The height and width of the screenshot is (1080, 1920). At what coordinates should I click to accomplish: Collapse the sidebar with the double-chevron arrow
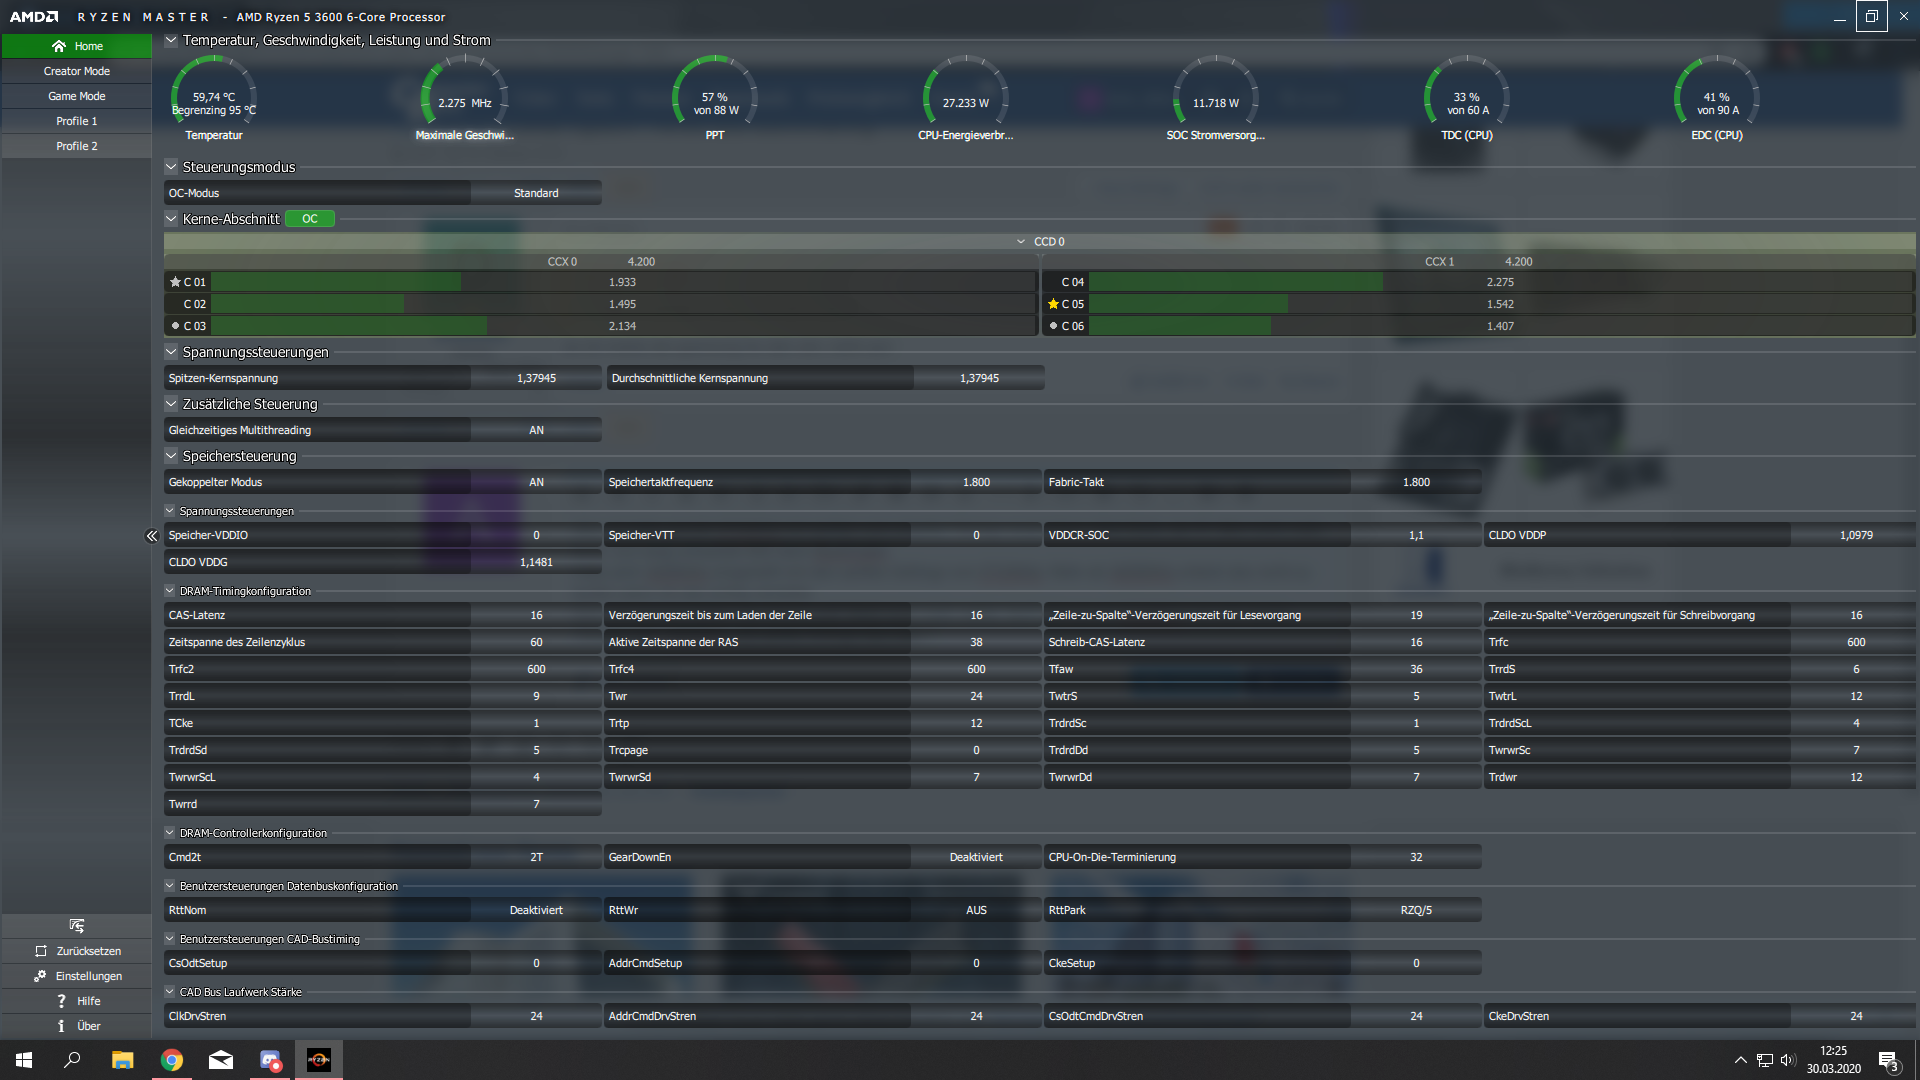(151, 536)
